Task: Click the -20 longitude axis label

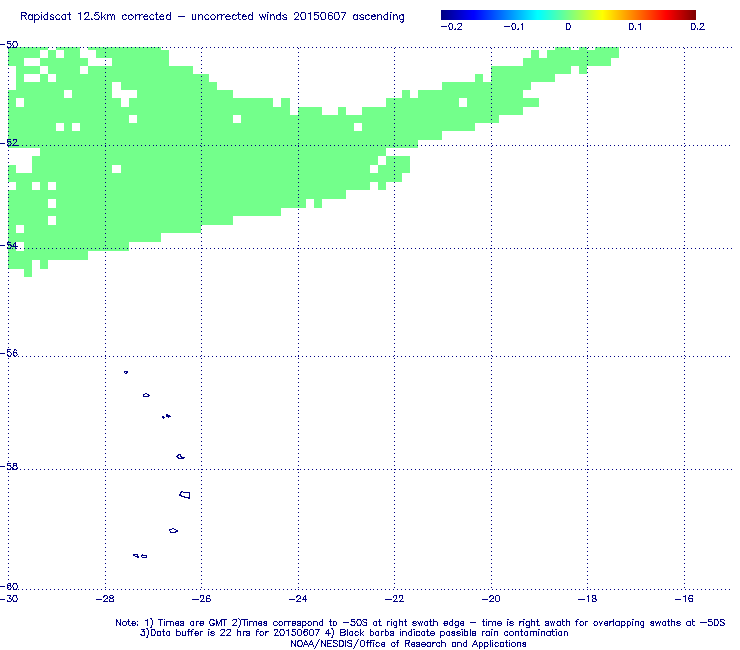Action: (491, 599)
